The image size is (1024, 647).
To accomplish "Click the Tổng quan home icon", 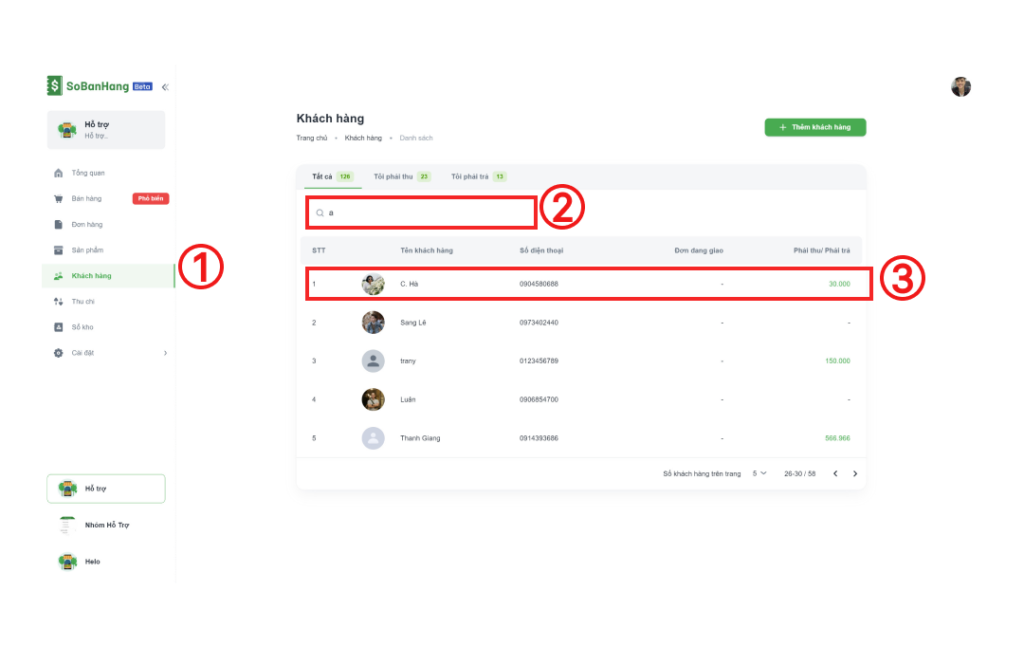I will (x=59, y=173).
